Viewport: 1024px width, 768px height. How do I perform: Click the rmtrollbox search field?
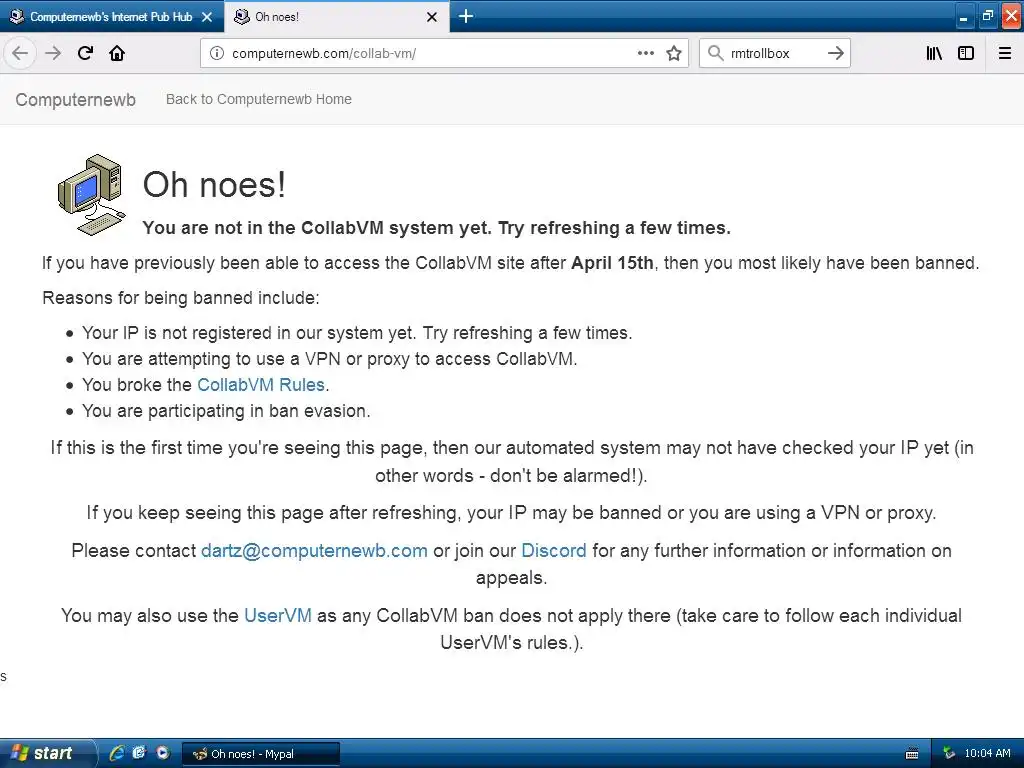point(774,53)
